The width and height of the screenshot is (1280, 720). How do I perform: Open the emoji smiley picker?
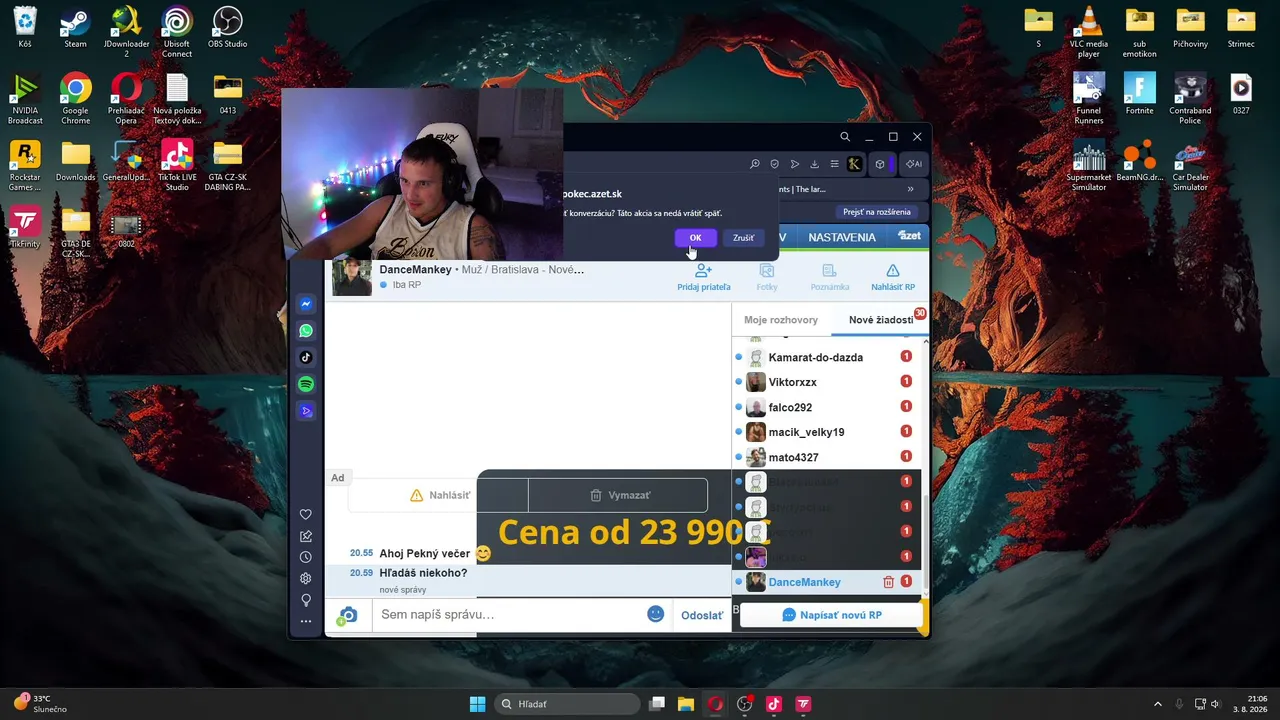[x=656, y=614]
